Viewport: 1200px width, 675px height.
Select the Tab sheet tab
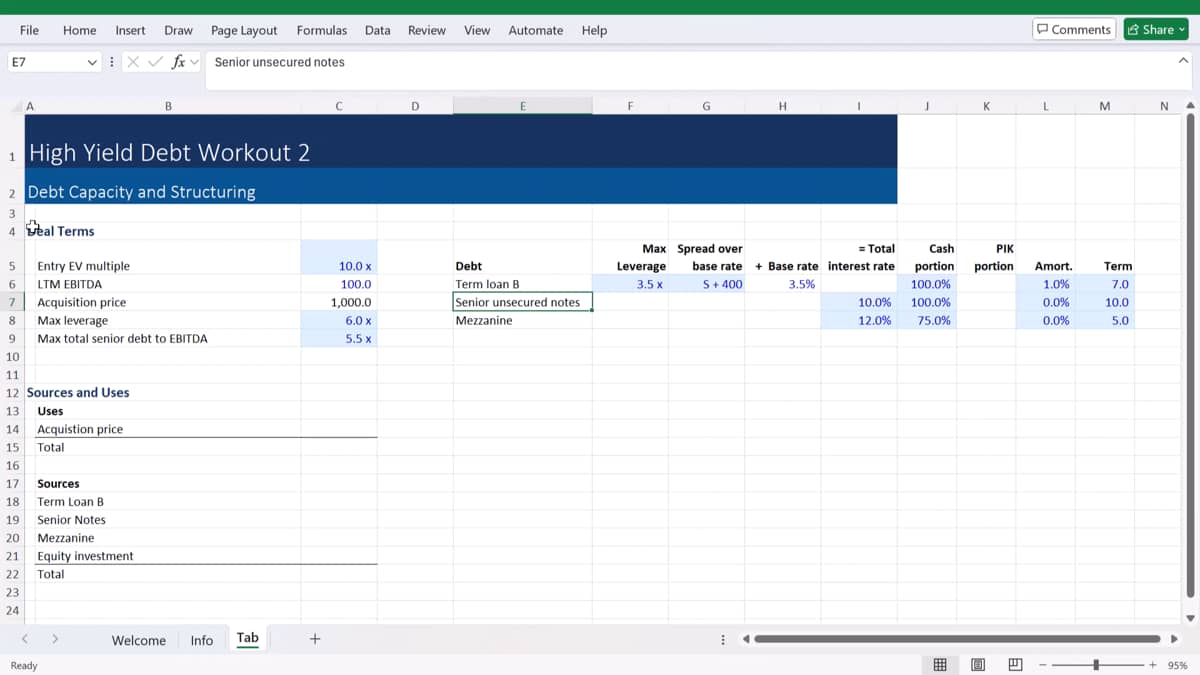[247, 638]
